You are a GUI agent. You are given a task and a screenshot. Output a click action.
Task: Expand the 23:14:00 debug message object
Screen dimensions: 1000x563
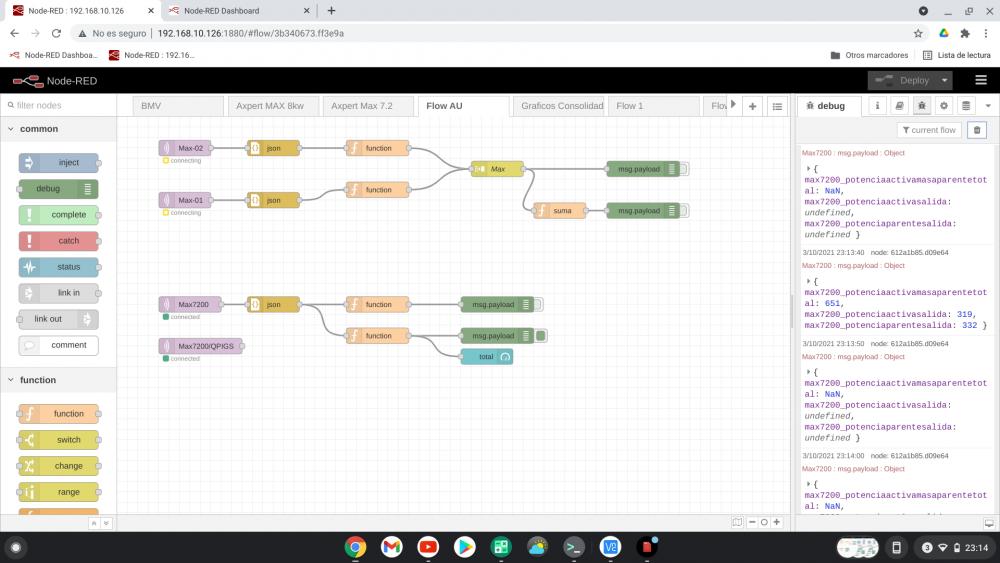pos(808,484)
